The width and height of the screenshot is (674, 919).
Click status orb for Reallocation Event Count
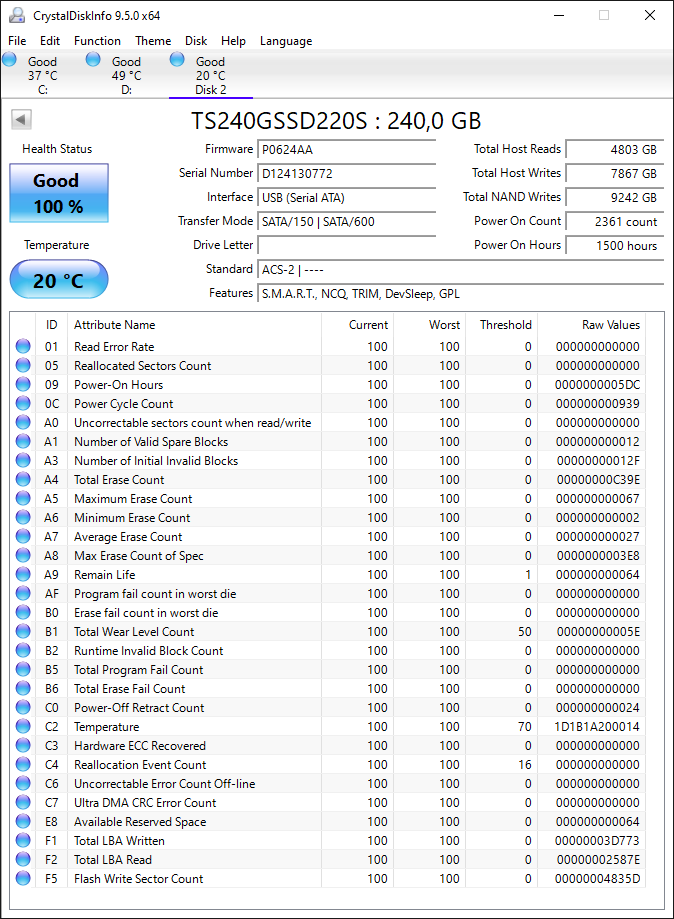pyautogui.click(x=23, y=764)
